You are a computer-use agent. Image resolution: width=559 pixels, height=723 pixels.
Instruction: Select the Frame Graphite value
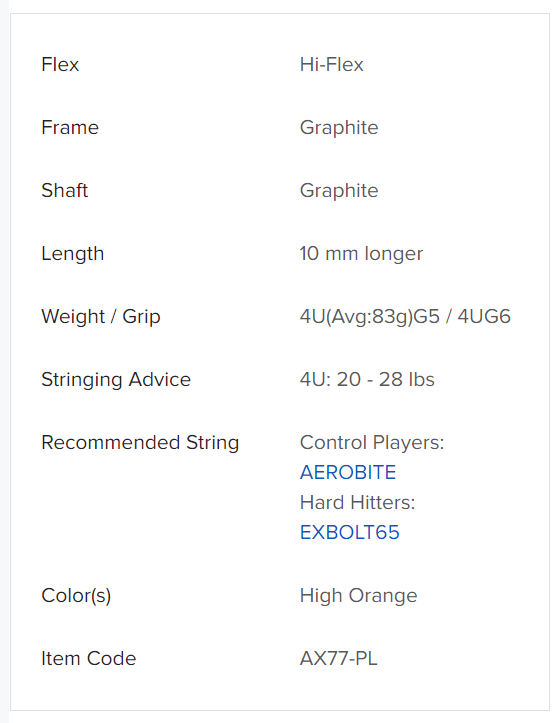pos(339,128)
